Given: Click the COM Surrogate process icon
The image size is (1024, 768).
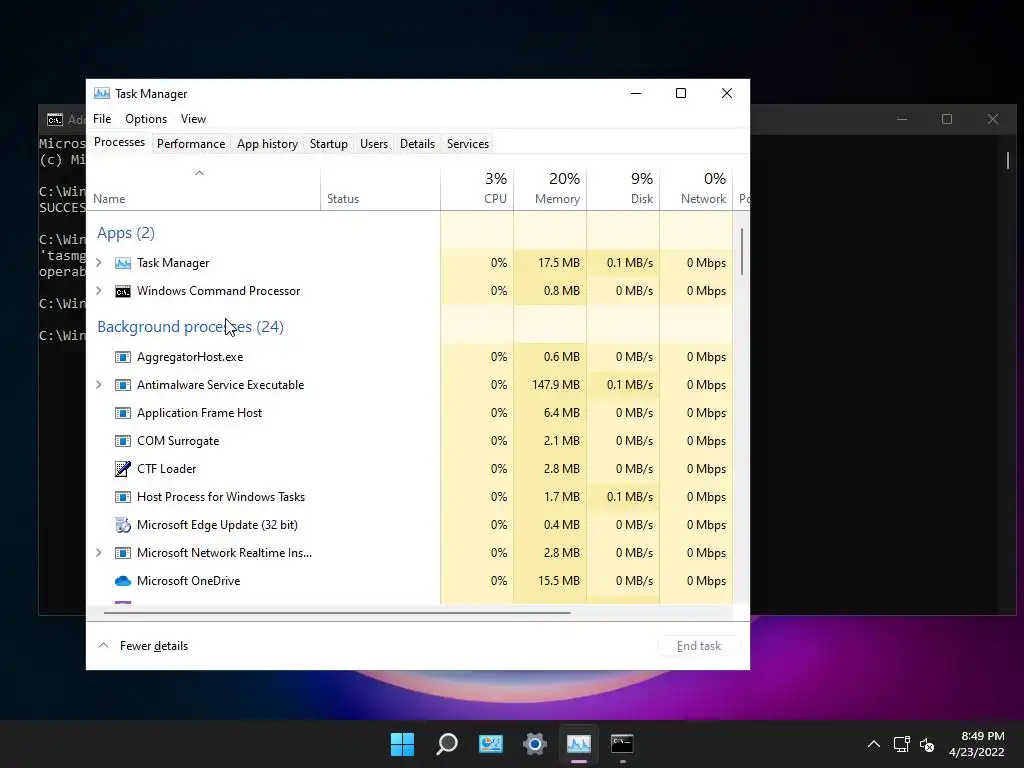Looking at the screenshot, I should tap(123, 441).
